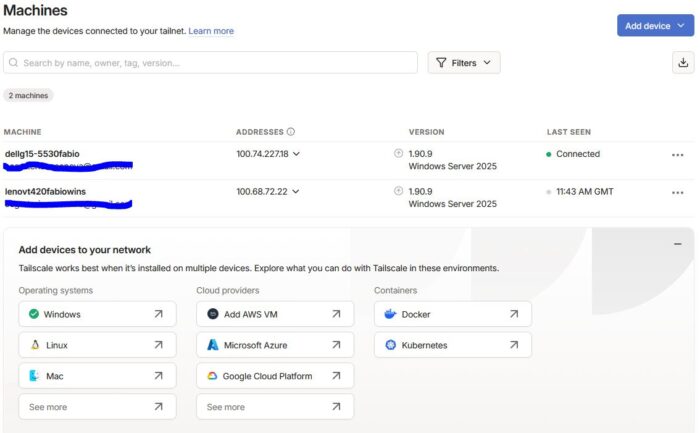Open the Windows install card
The width and height of the screenshot is (700, 433).
tap(97, 314)
